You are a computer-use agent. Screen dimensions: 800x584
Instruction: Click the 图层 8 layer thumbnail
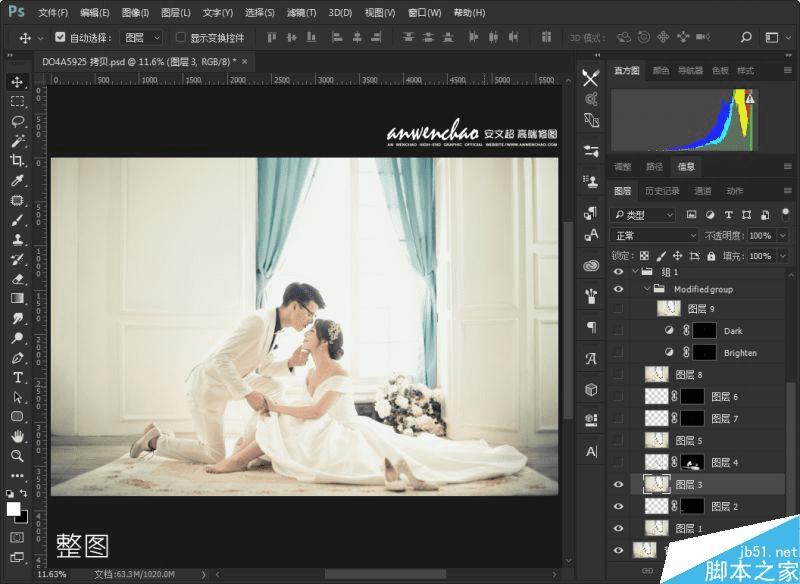pos(657,374)
